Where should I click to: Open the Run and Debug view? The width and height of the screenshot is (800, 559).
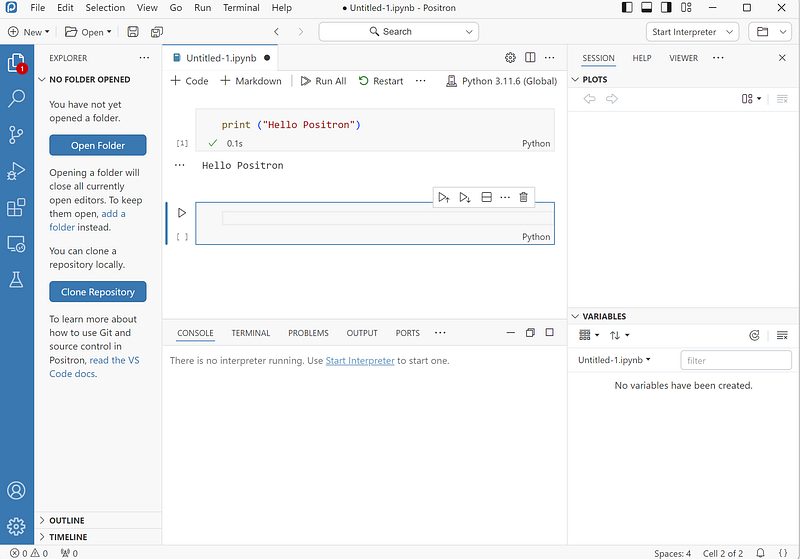(x=16, y=171)
